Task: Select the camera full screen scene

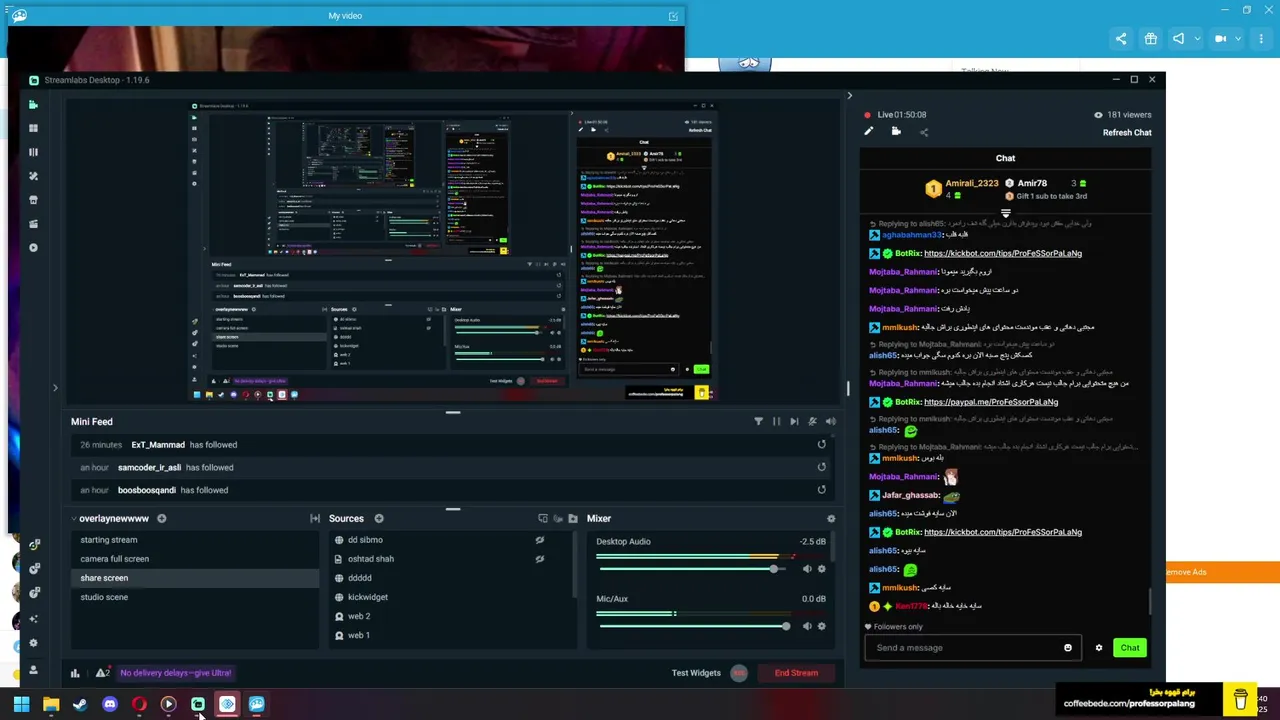Action: tap(196, 559)
